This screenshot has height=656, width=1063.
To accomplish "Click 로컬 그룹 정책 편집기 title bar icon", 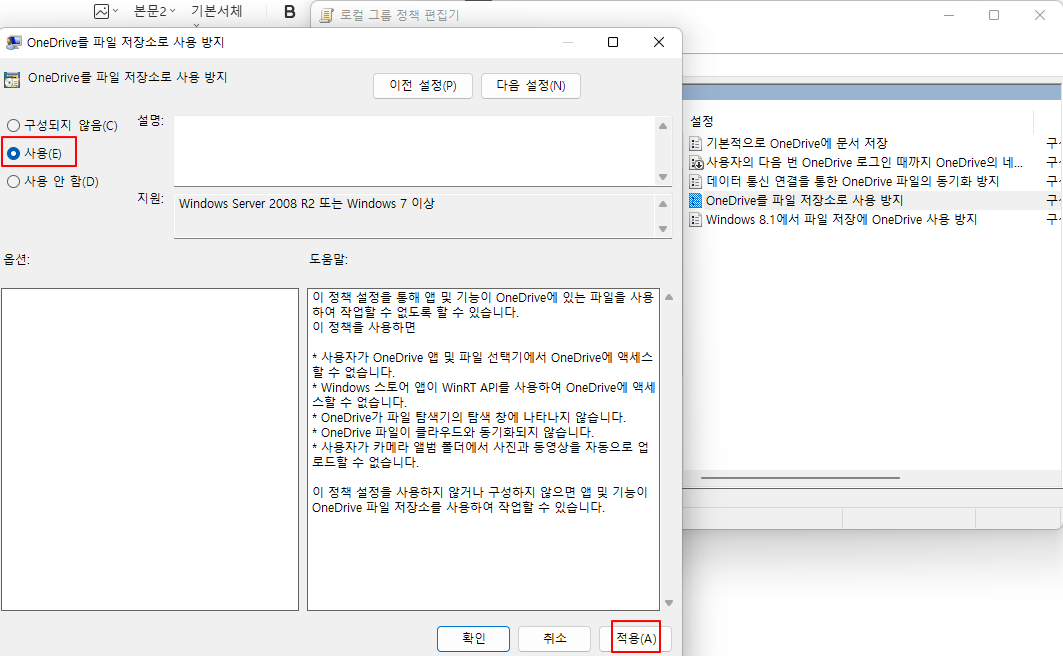I will point(327,15).
